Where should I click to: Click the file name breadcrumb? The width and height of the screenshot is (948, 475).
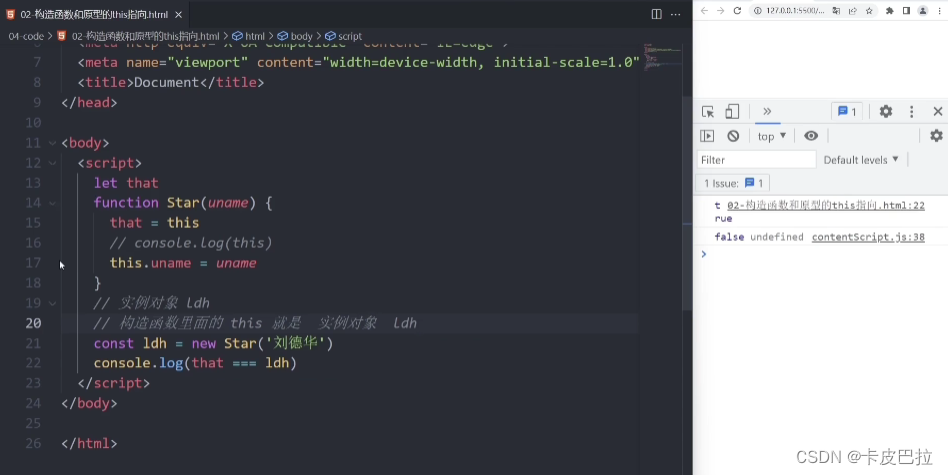(x=145, y=36)
